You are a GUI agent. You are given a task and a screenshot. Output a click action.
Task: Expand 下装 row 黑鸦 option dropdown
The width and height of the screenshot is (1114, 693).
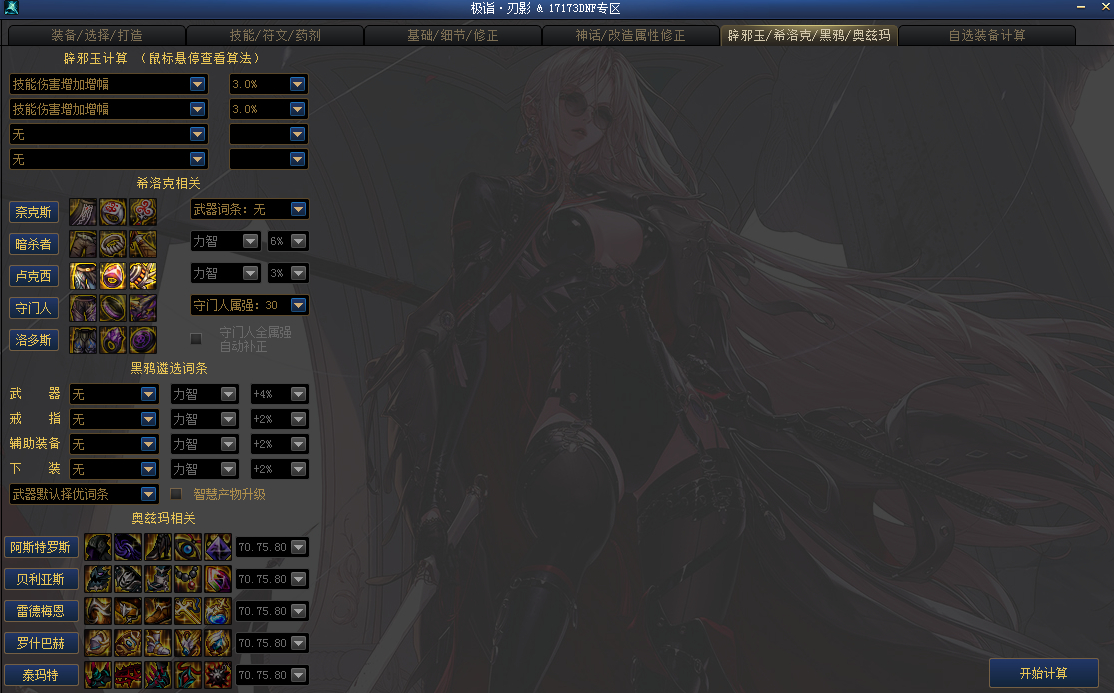114,469
